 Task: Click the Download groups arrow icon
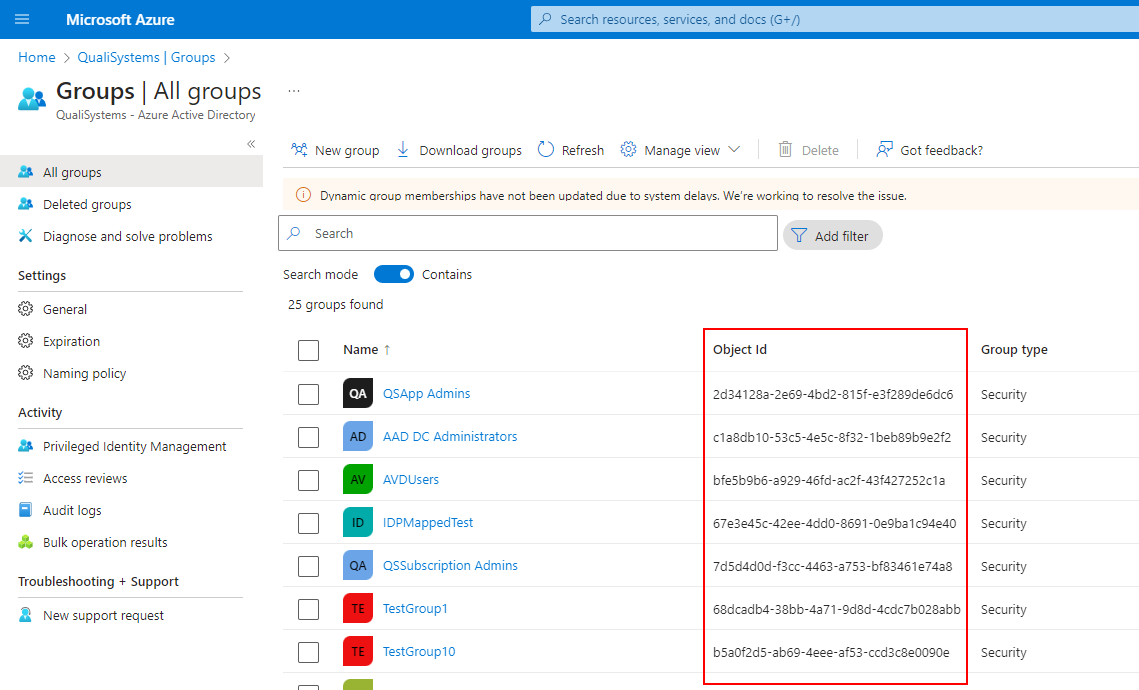[402, 150]
